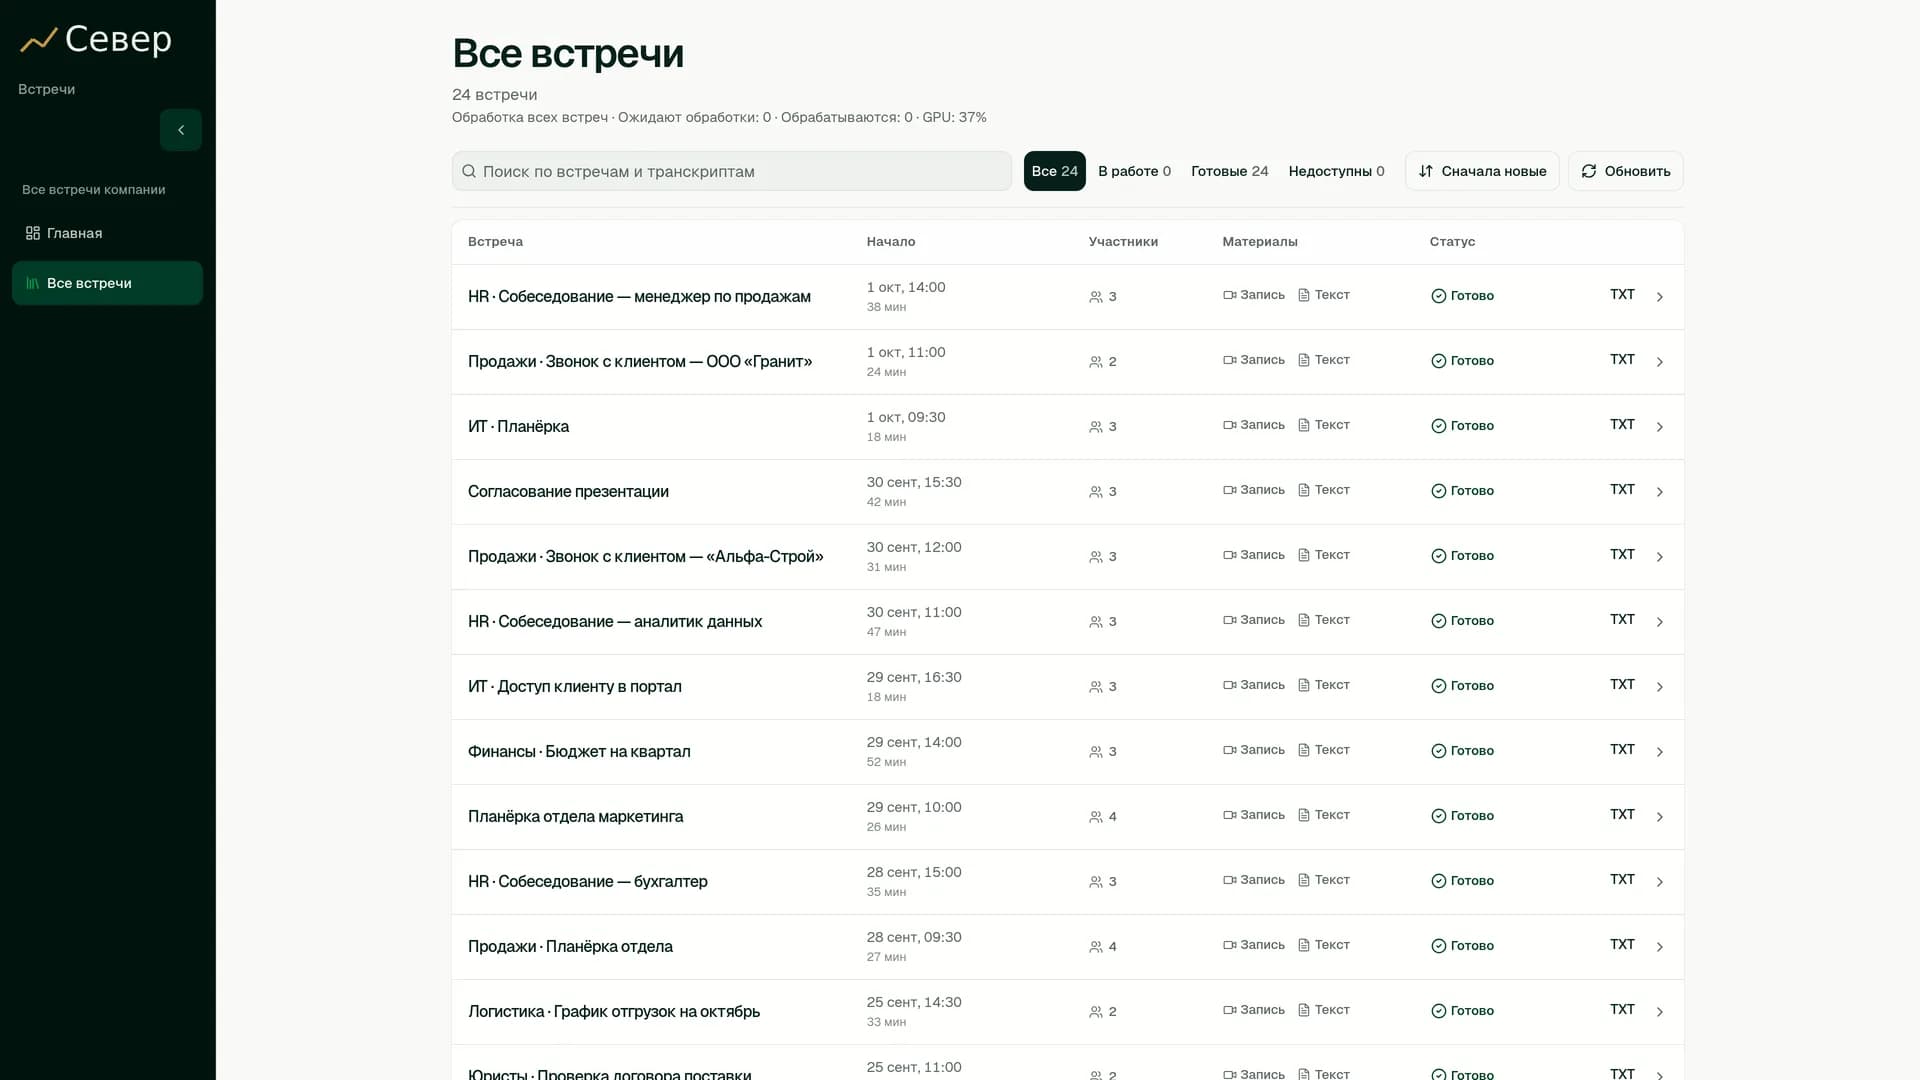The image size is (1920, 1080).
Task: Open Главная in the sidebar
Action: 107,233
